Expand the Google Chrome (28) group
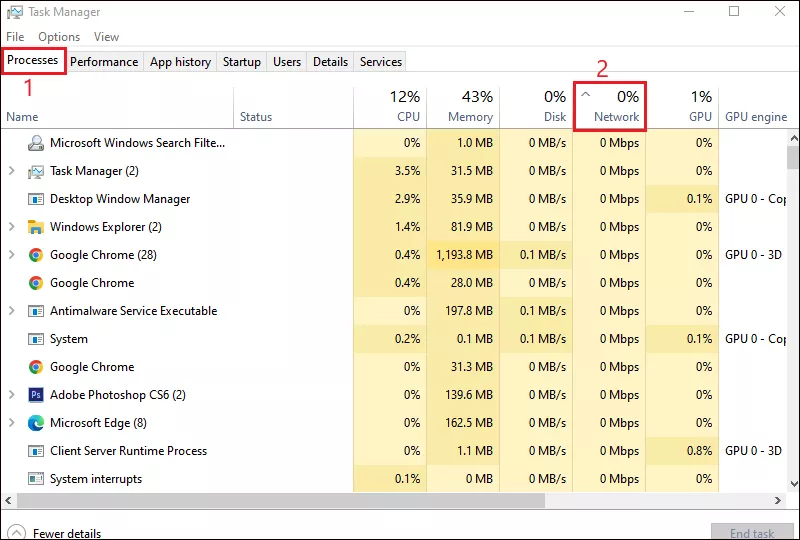 pyautogui.click(x=12, y=255)
